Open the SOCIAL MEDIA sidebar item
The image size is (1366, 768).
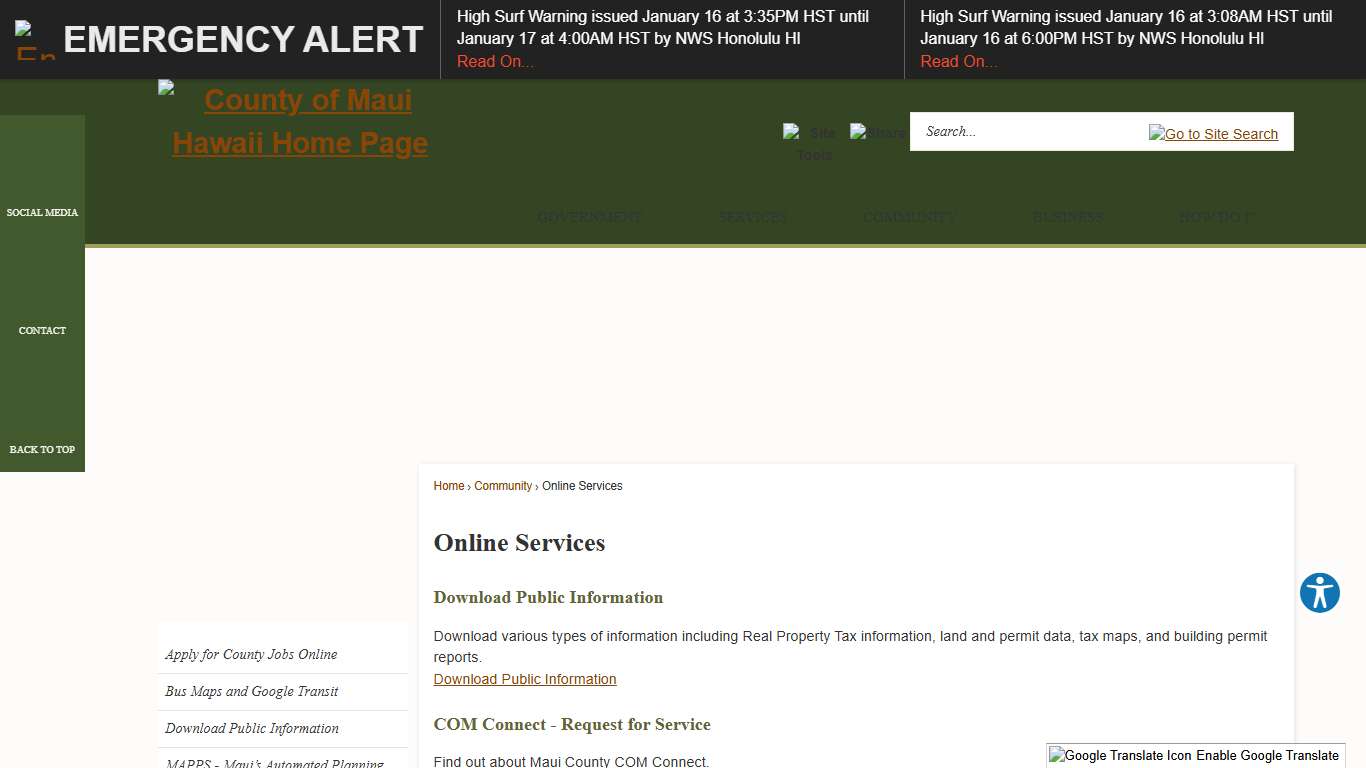coord(42,212)
